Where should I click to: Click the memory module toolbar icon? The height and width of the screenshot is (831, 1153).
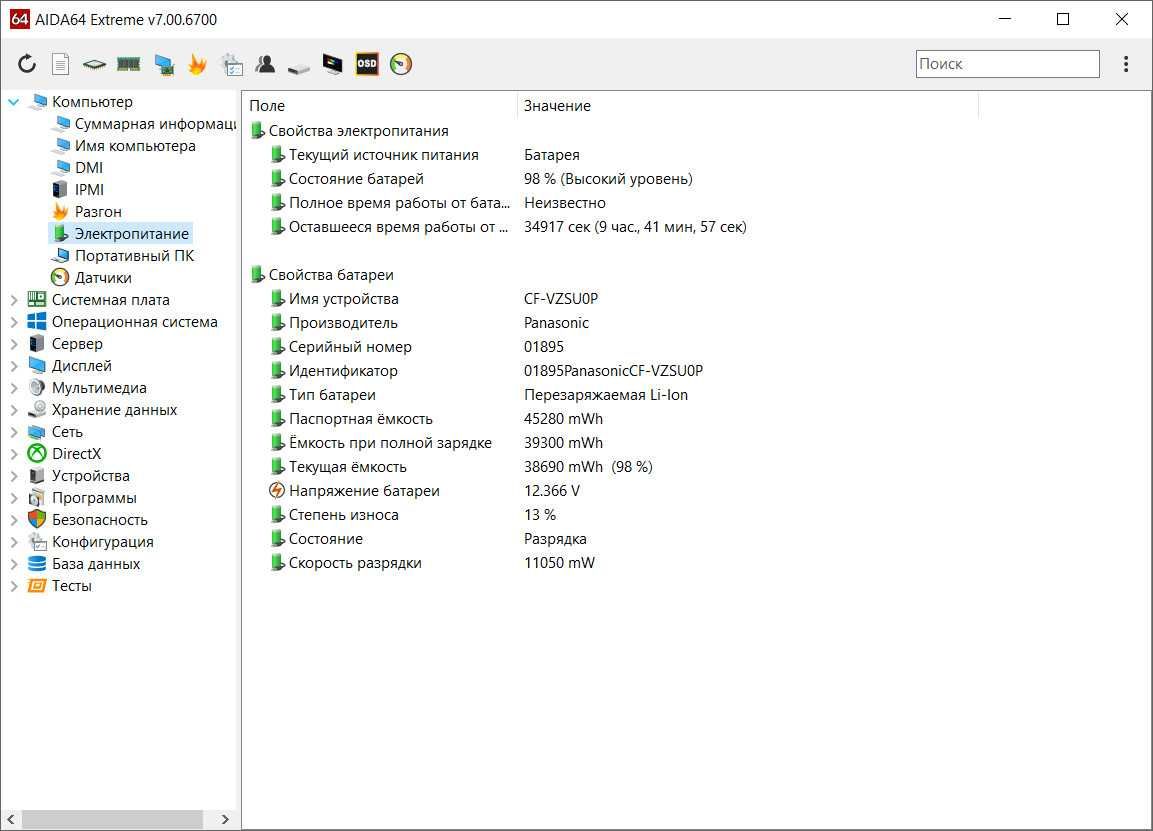(129, 65)
